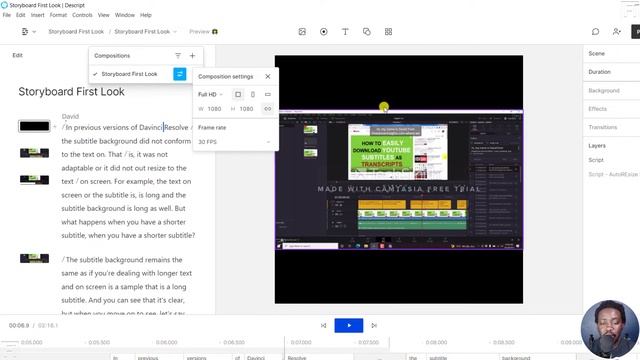Open the Edit menu
640x360 pixels.
tap(21, 15)
